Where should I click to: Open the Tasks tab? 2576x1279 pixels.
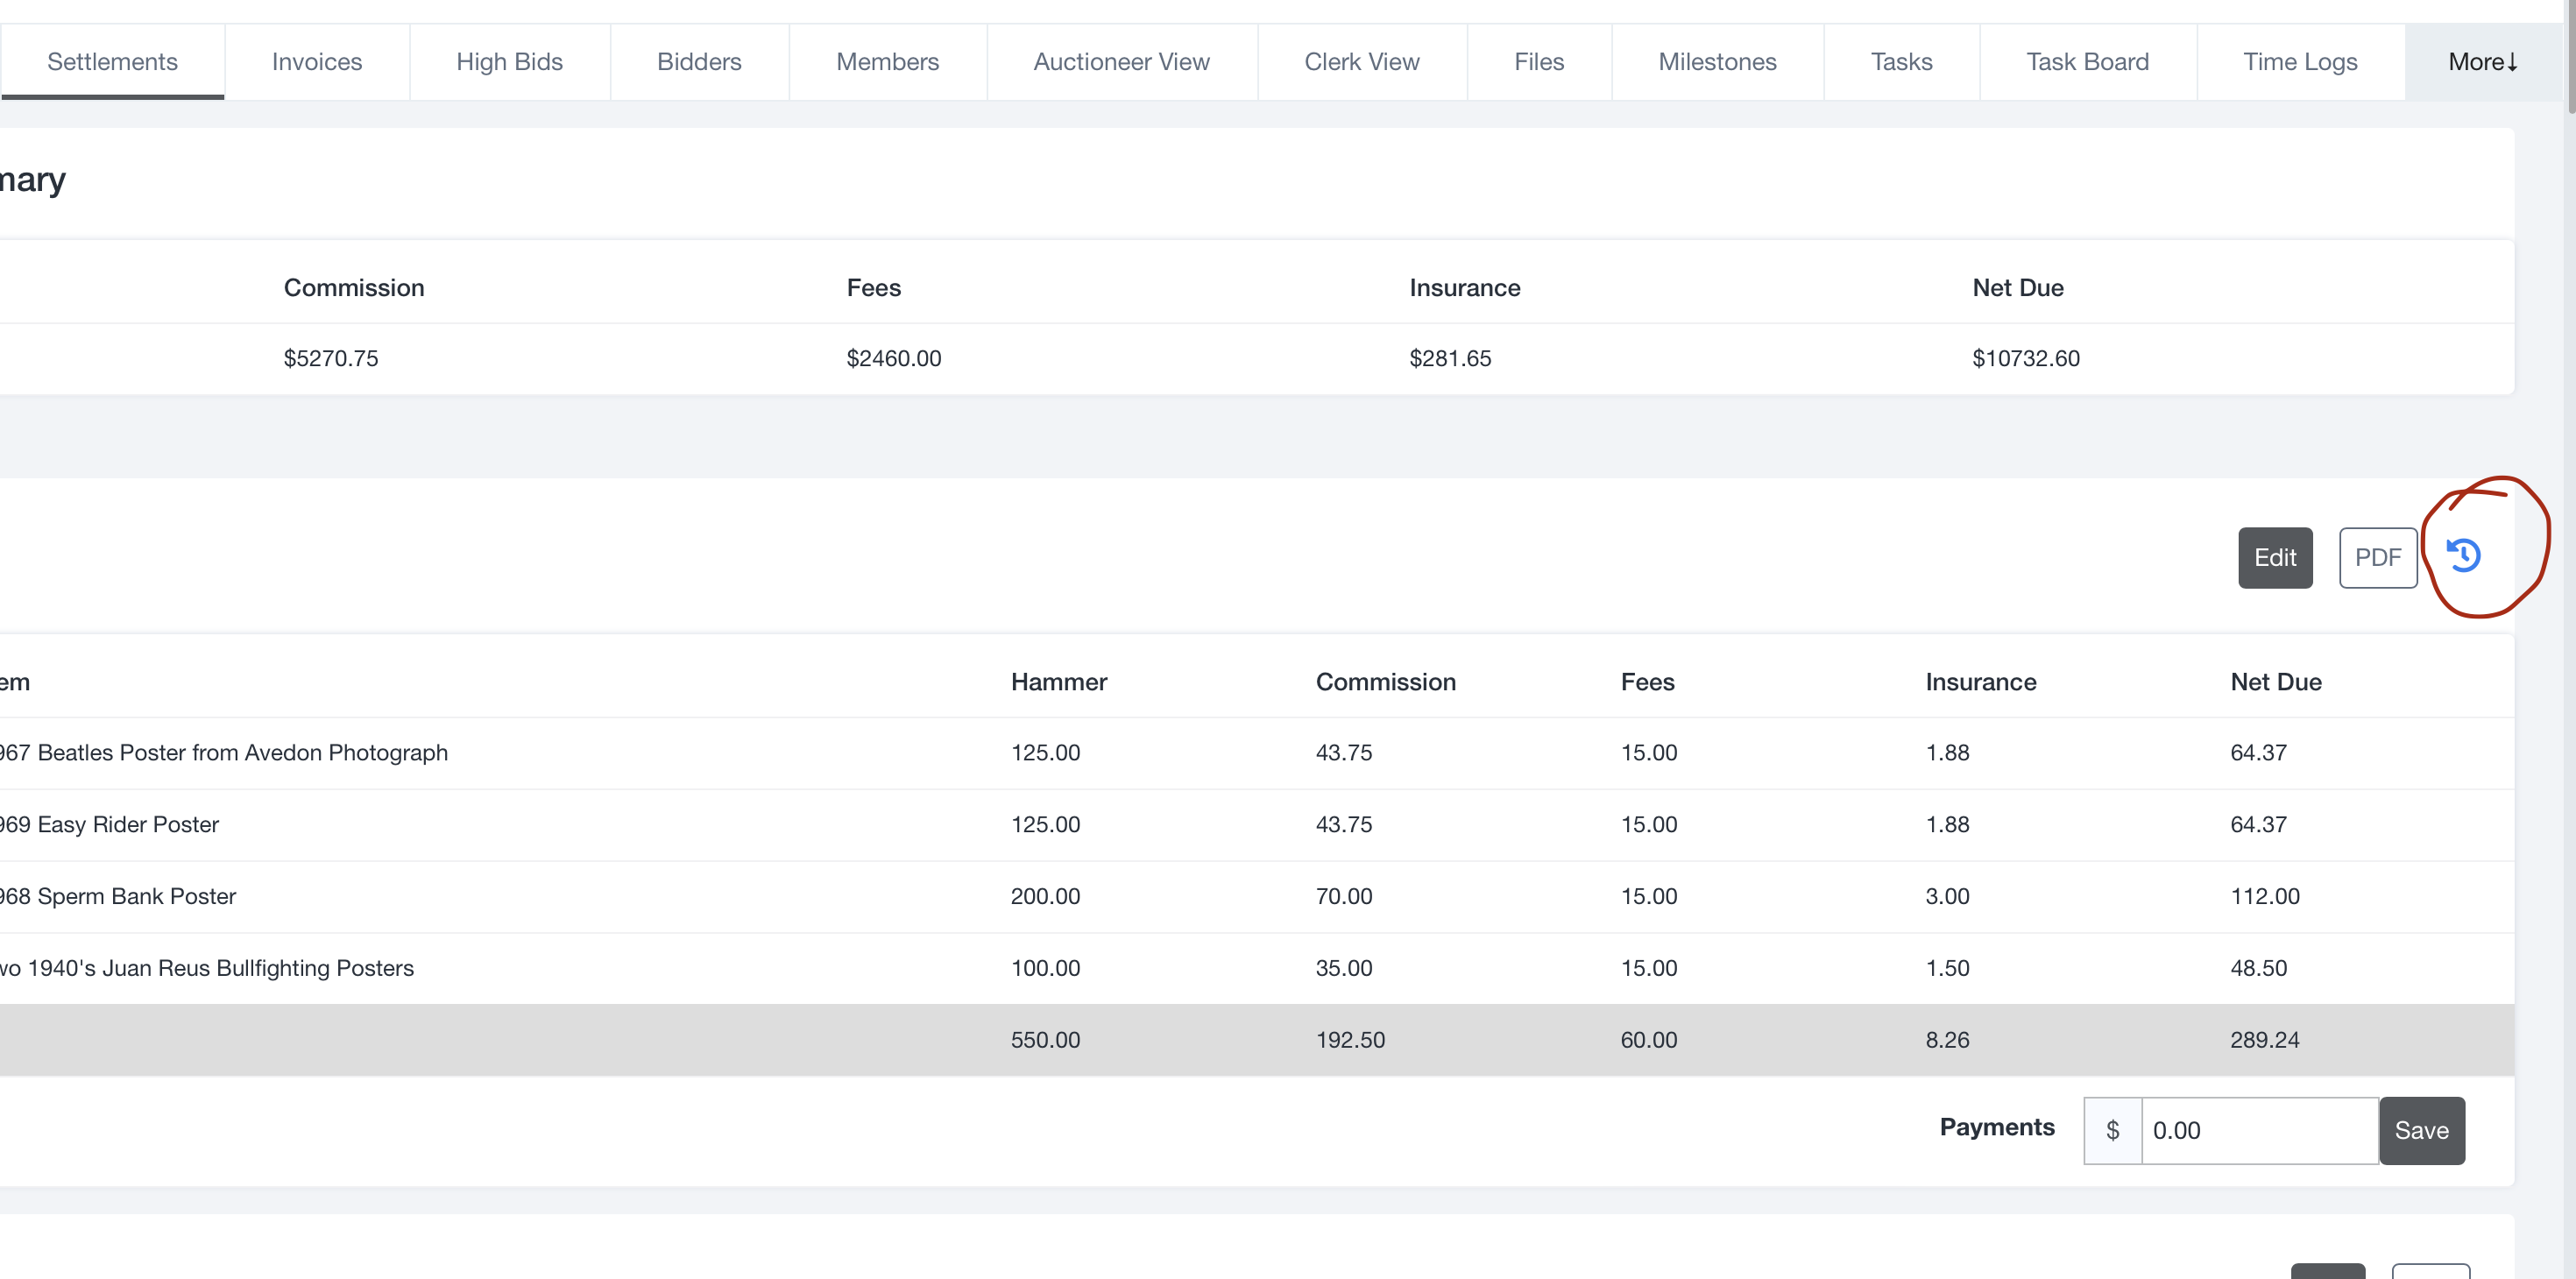(x=1901, y=62)
